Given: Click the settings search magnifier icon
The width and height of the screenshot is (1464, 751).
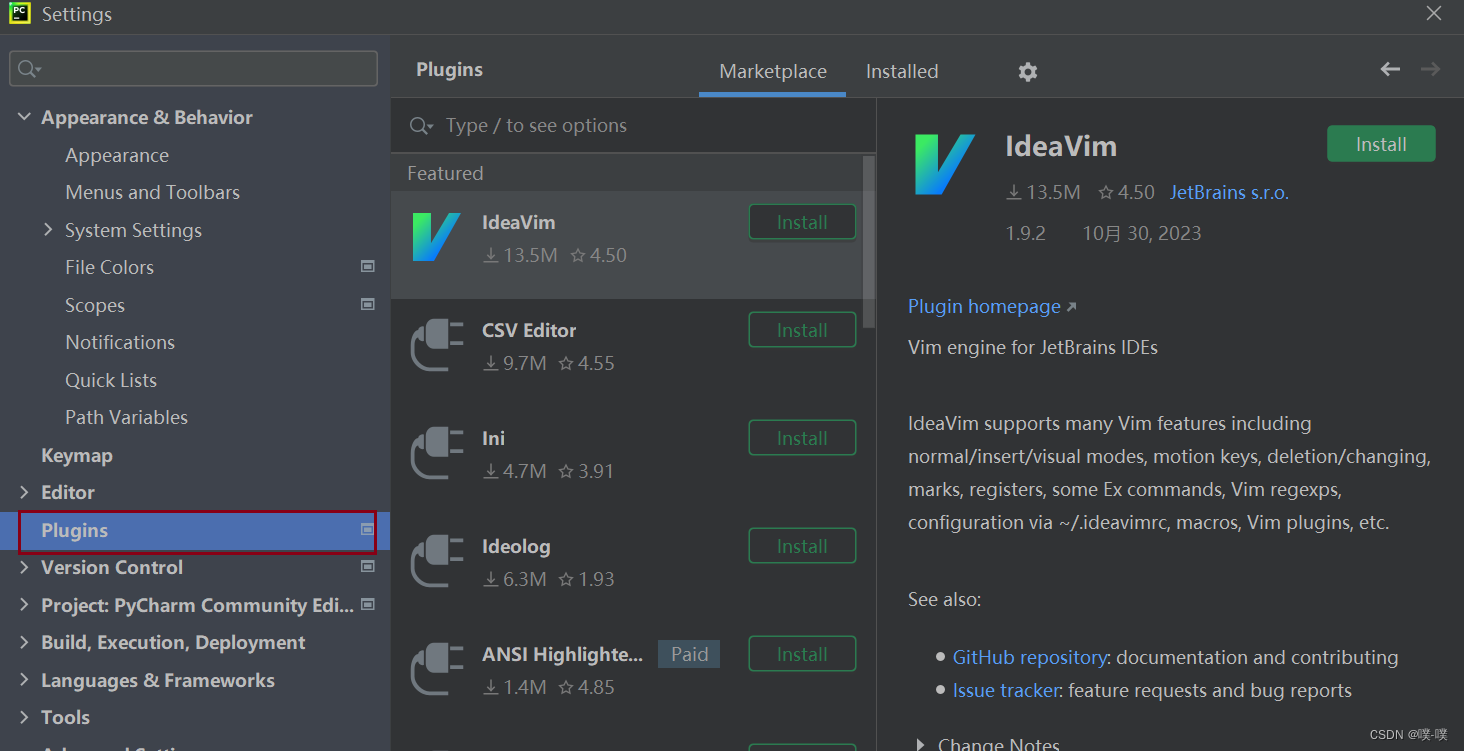Looking at the screenshot, I should 29,69.
